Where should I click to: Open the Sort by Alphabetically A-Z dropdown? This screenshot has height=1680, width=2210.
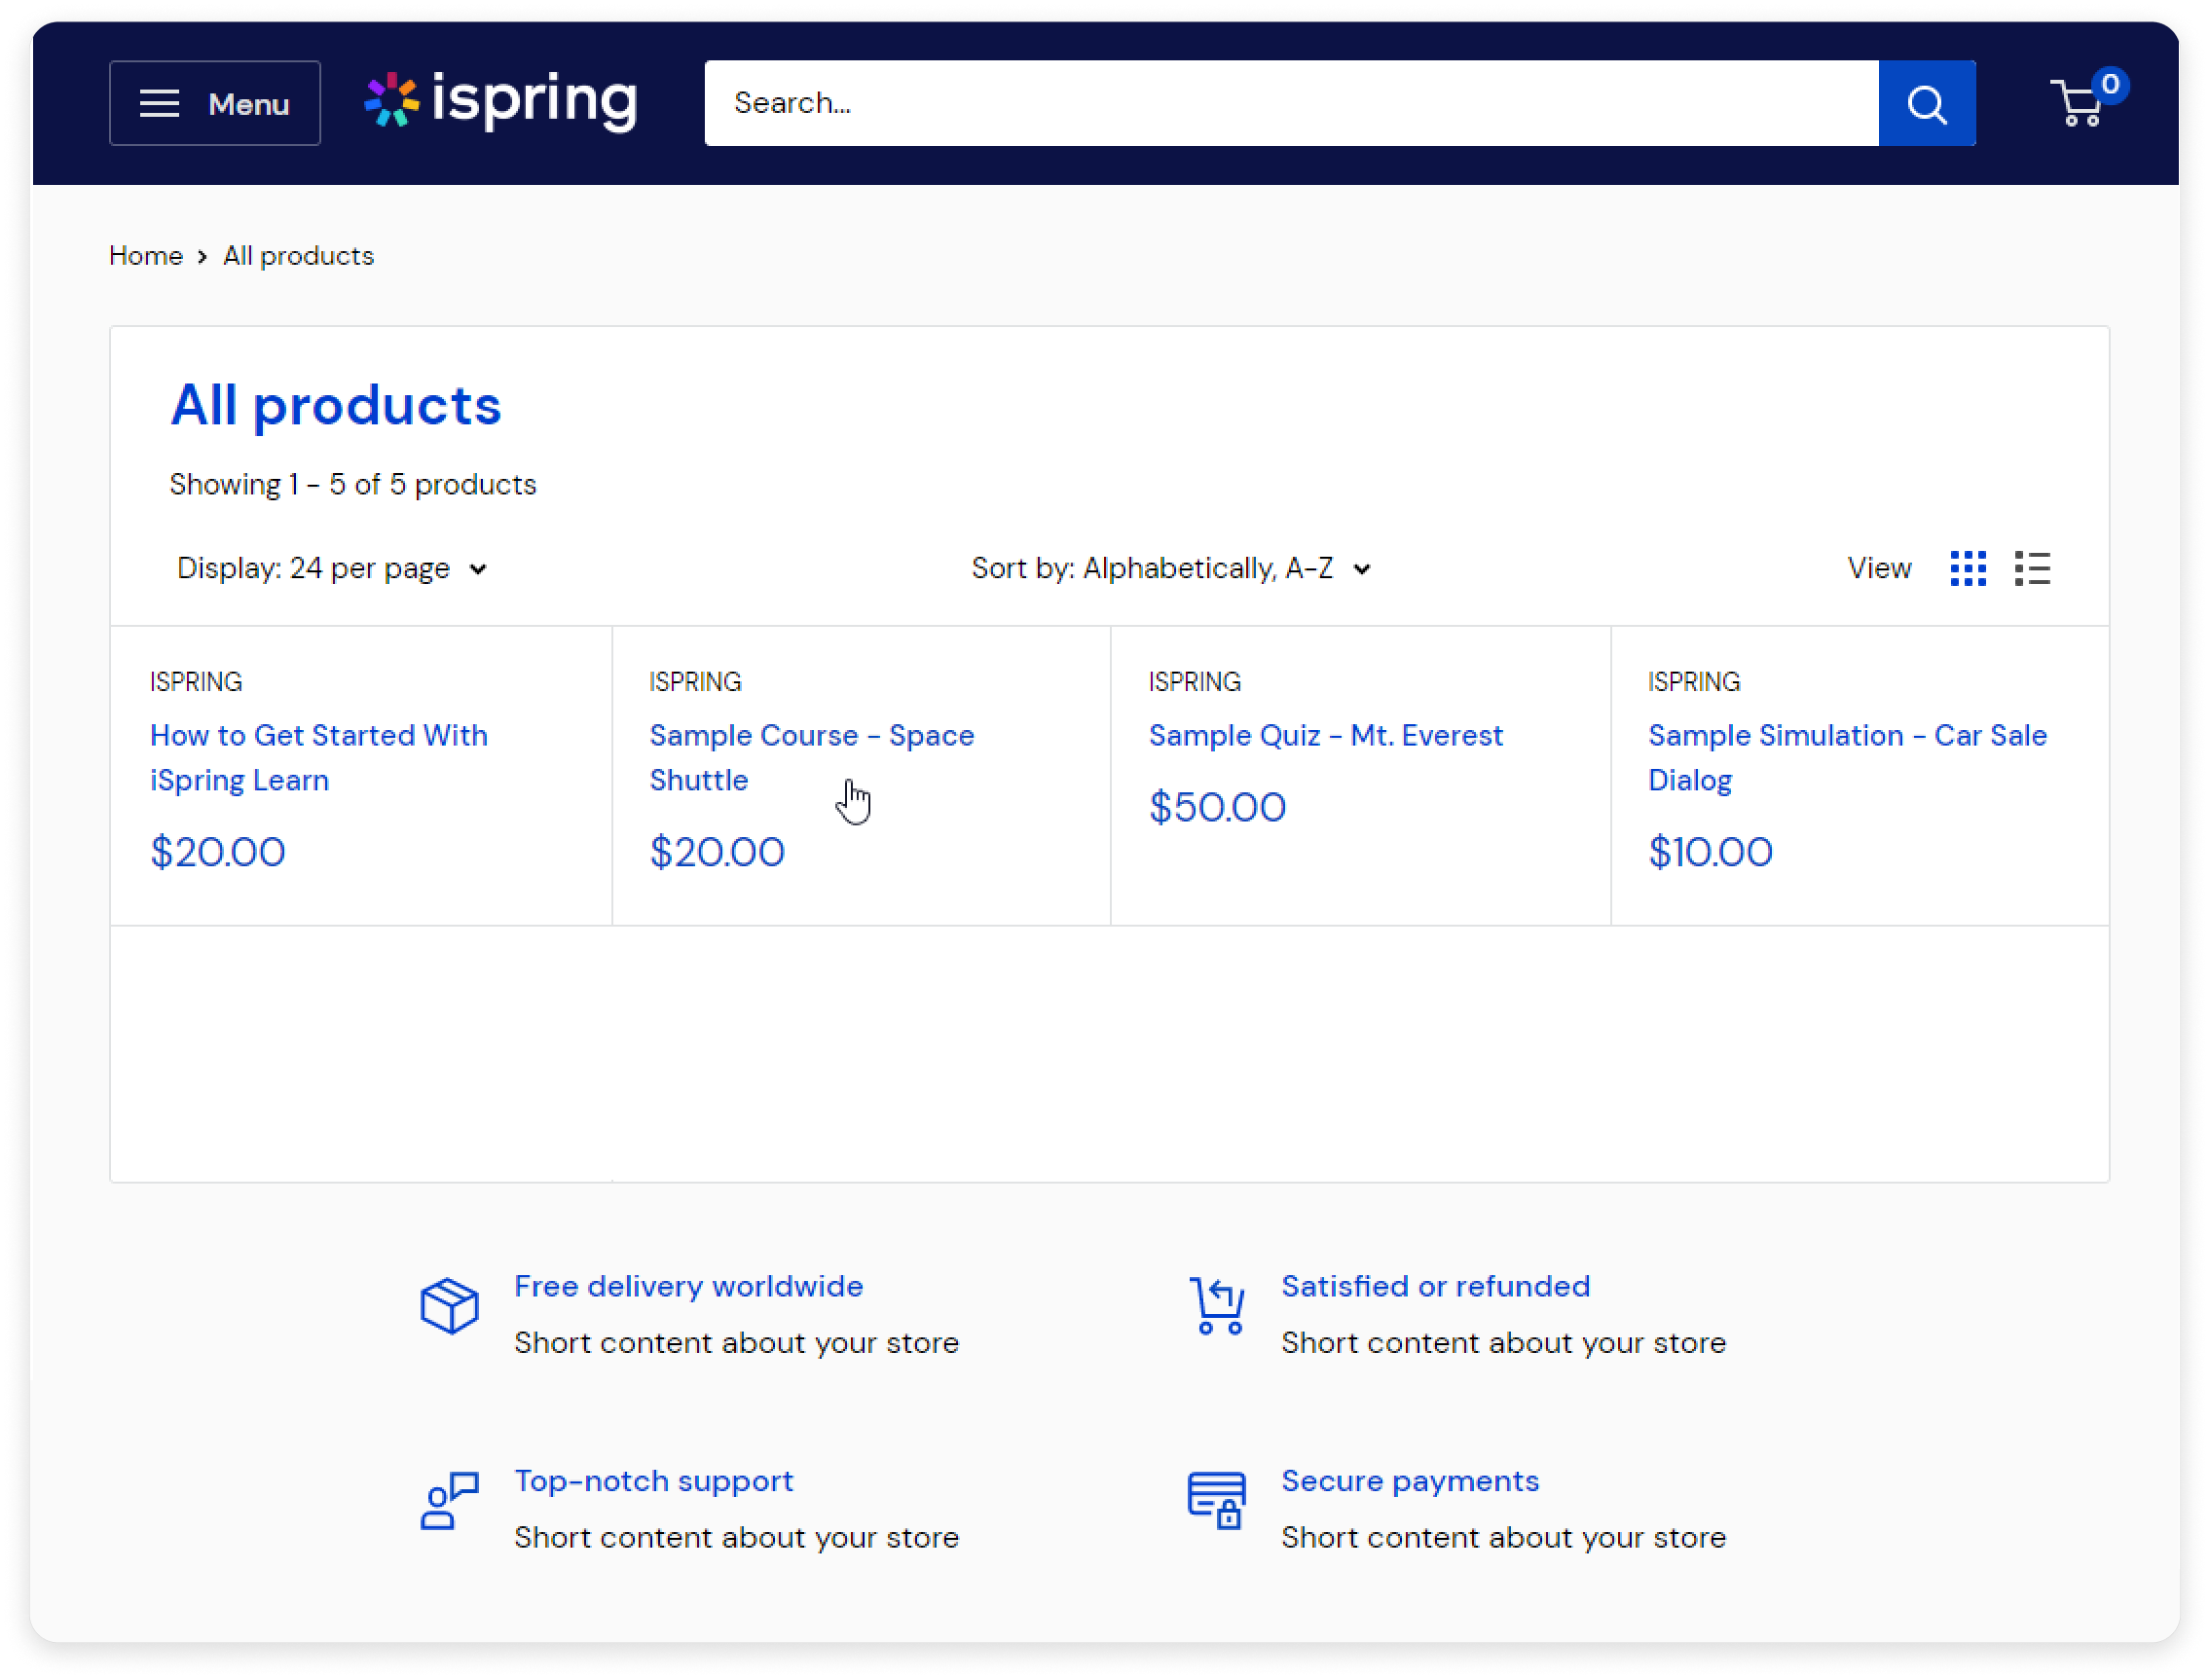(1170, 568)
